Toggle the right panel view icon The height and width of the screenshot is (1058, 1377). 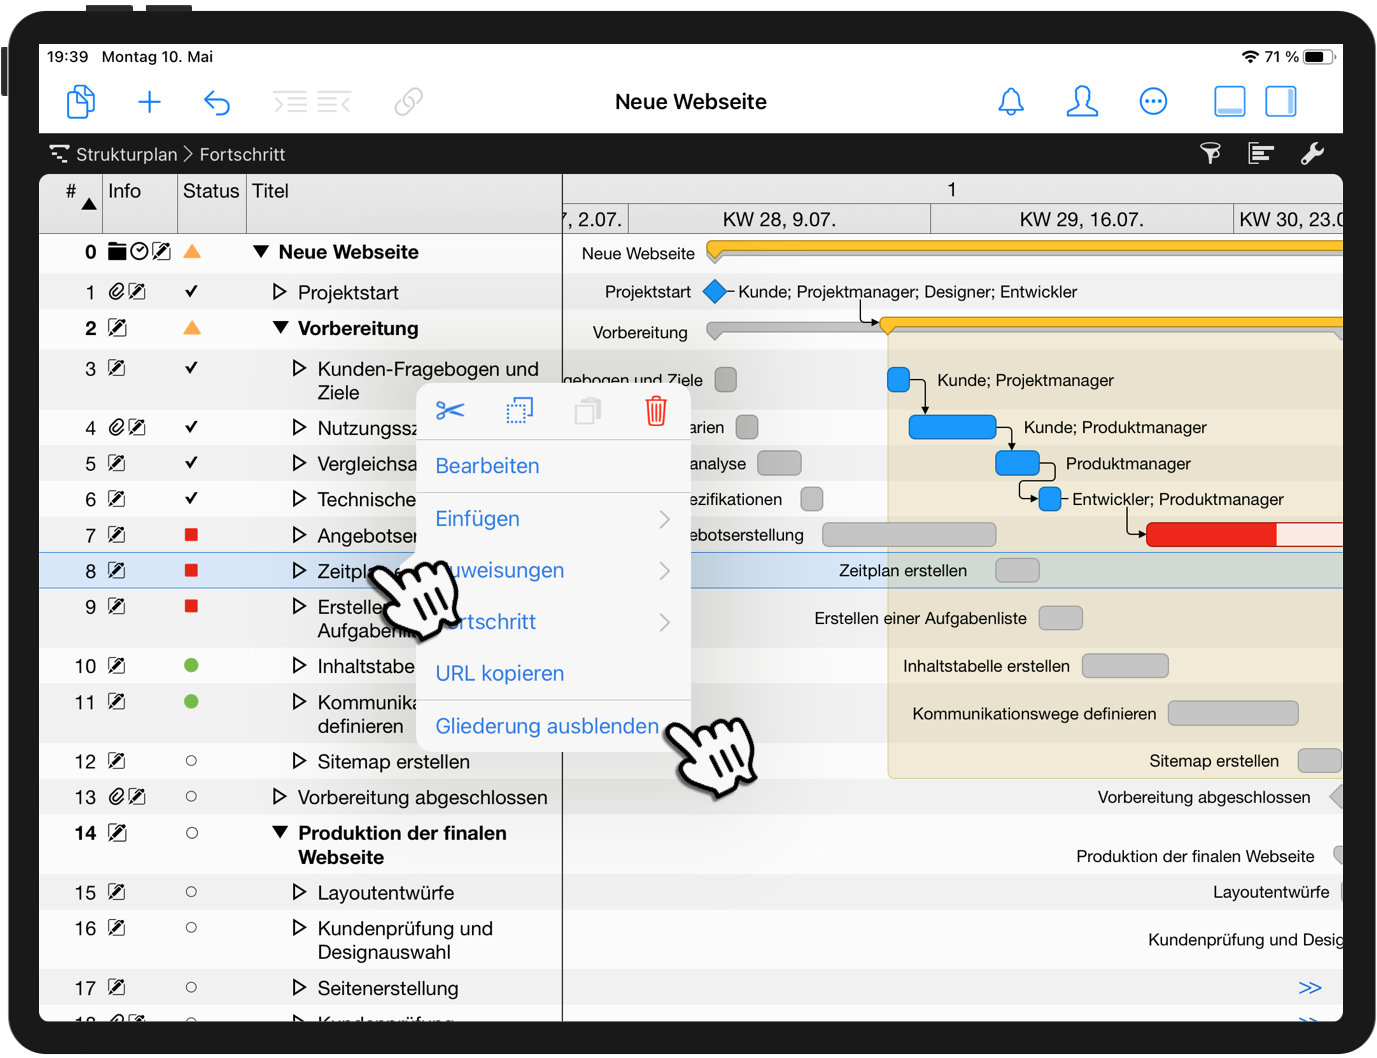(1281, 101)
